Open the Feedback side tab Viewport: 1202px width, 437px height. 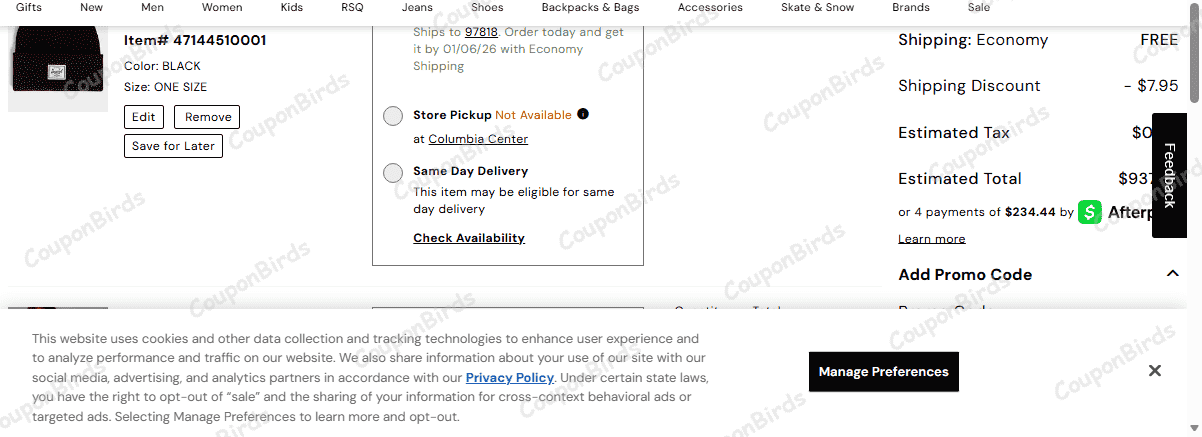1169,175
